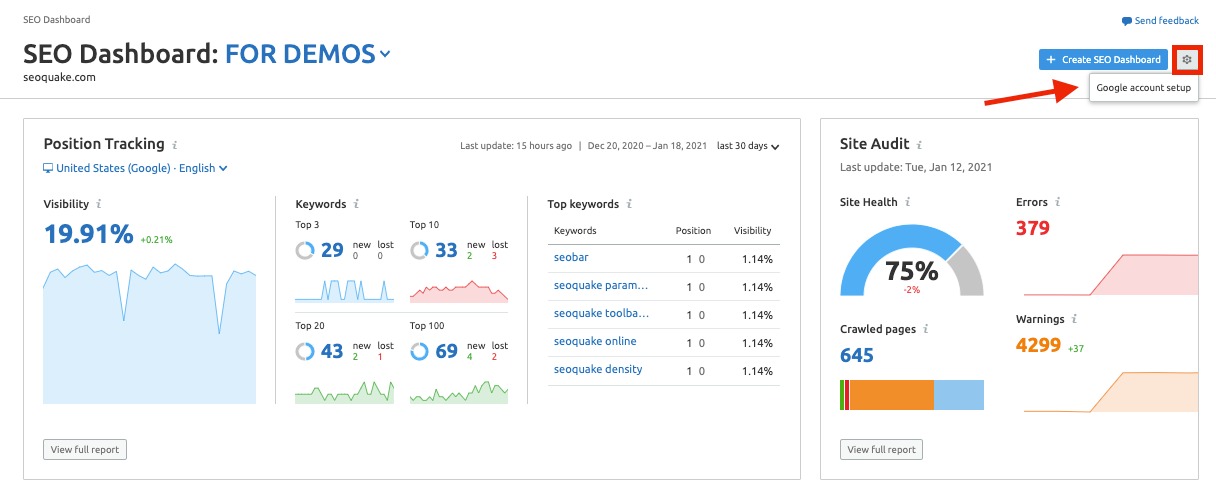Click Create SEO Dashboard button
Image resolution: width=1216 pixels, height=492 pixels.
[1104, 60]
